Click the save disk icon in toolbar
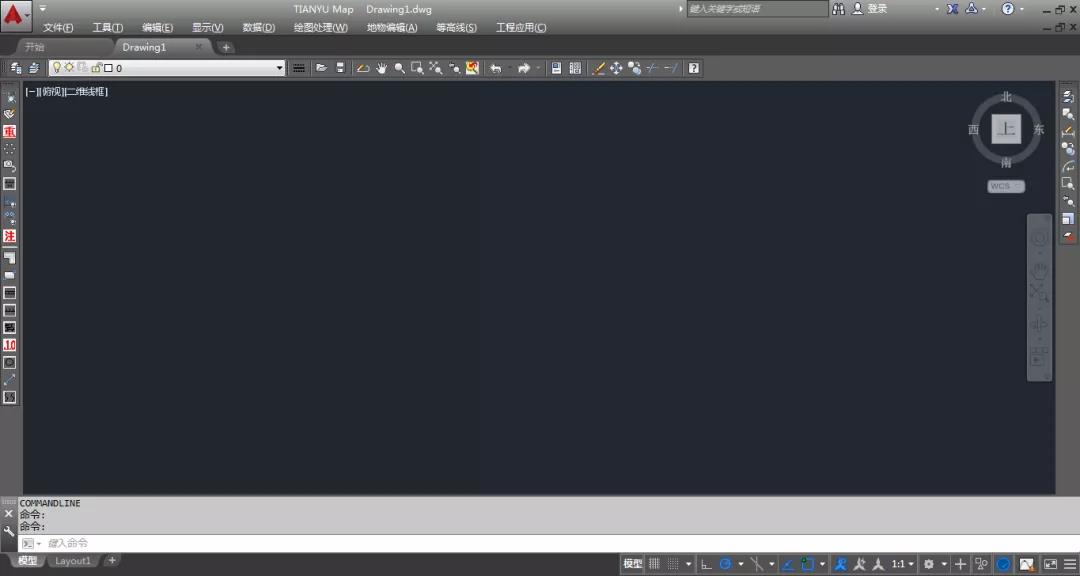 [x=340, y=68]
